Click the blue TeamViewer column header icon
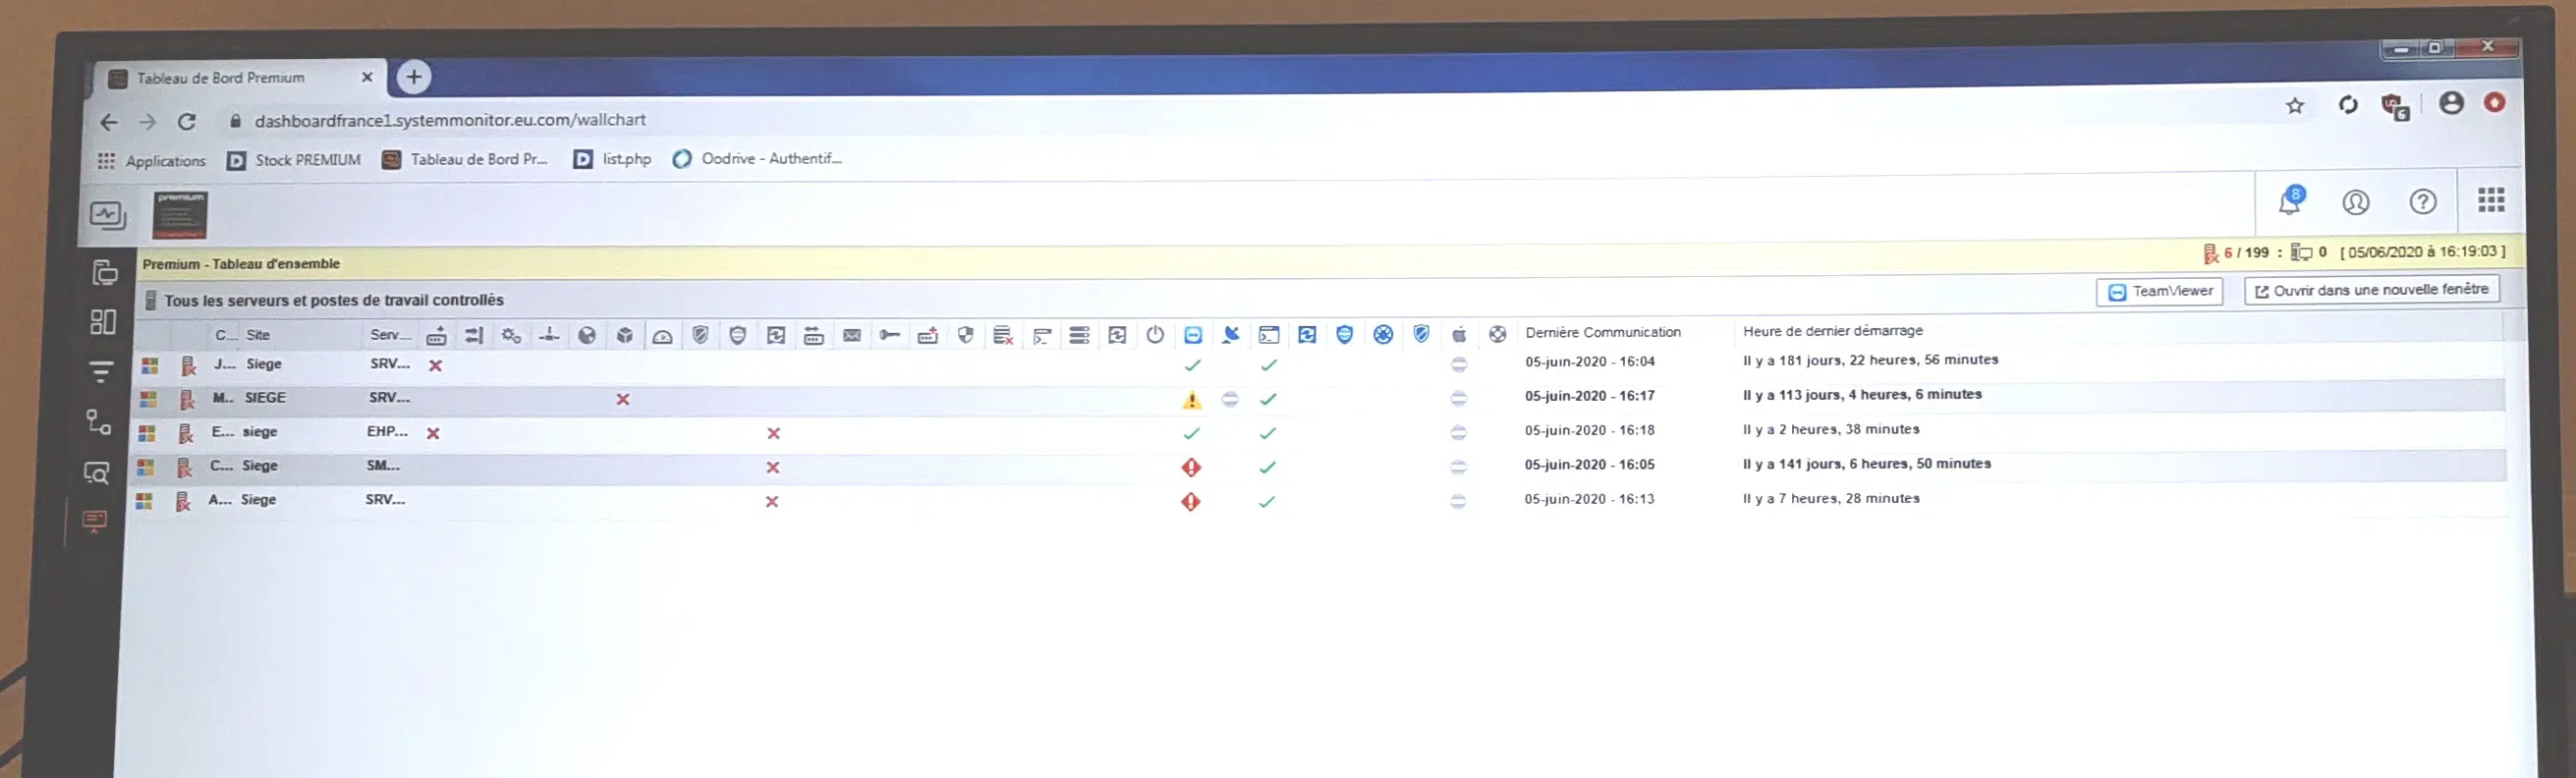This screenshot has height=778, width=2576. click(x=1193, y=335)
